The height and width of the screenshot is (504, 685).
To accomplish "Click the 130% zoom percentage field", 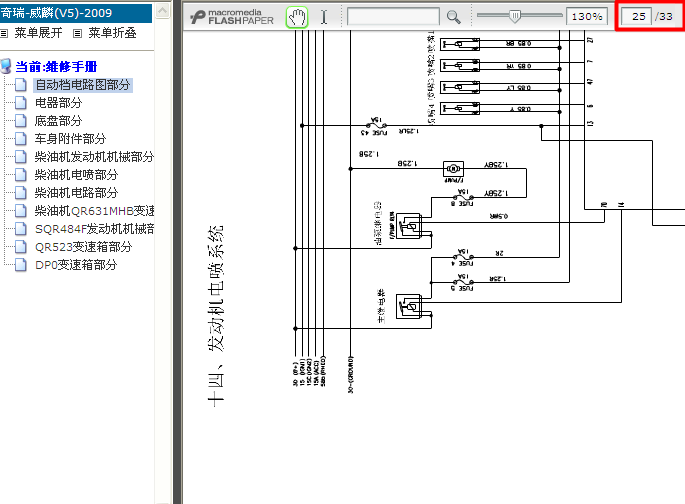I will click(586, 17).
